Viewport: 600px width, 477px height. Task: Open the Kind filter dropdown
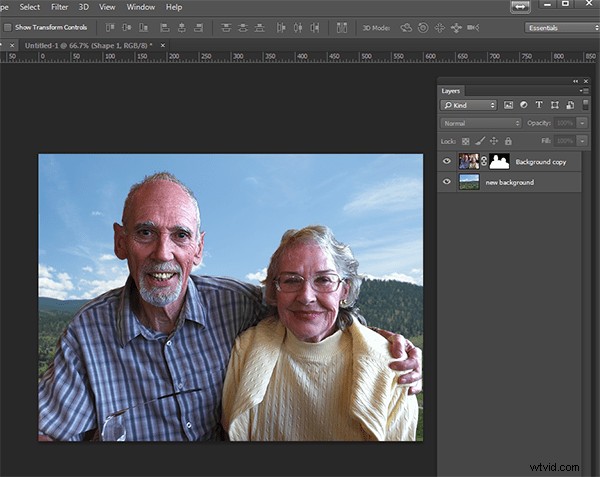468,105
